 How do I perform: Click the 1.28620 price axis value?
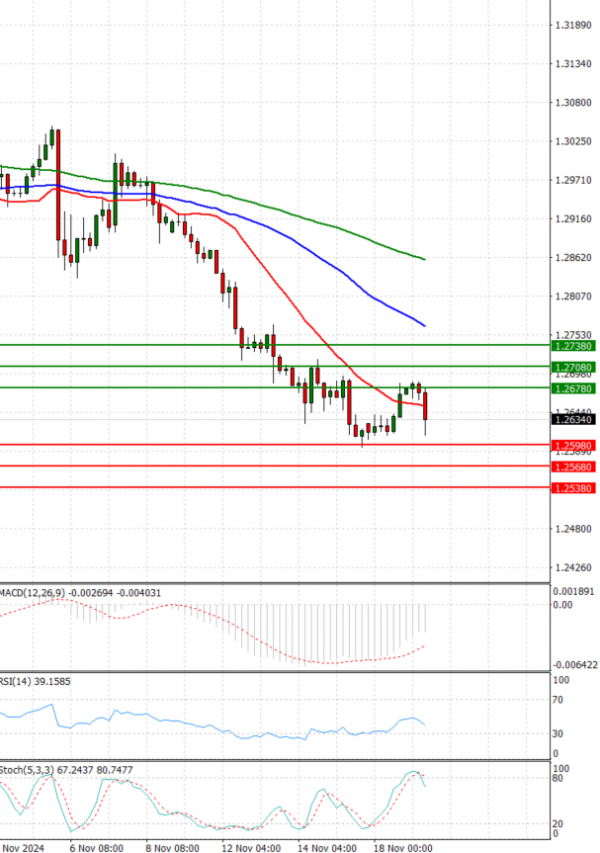[573, 257]
